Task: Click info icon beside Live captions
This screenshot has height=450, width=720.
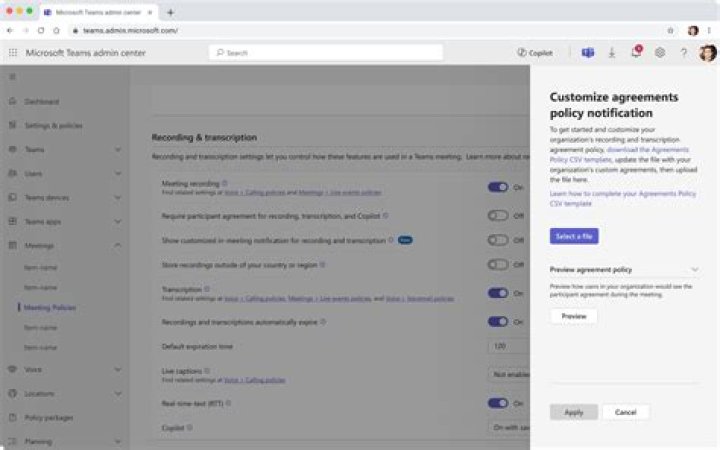Action: [x=207, y=371]
